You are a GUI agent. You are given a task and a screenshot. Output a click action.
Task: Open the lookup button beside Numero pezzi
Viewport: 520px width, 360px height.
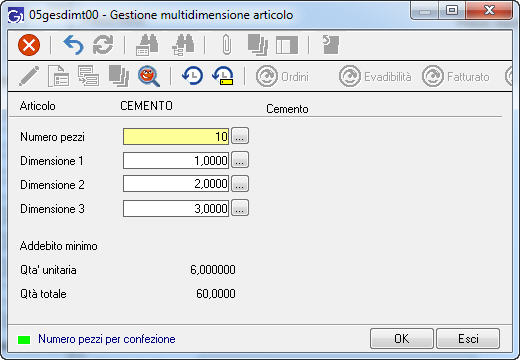point(240,136)
